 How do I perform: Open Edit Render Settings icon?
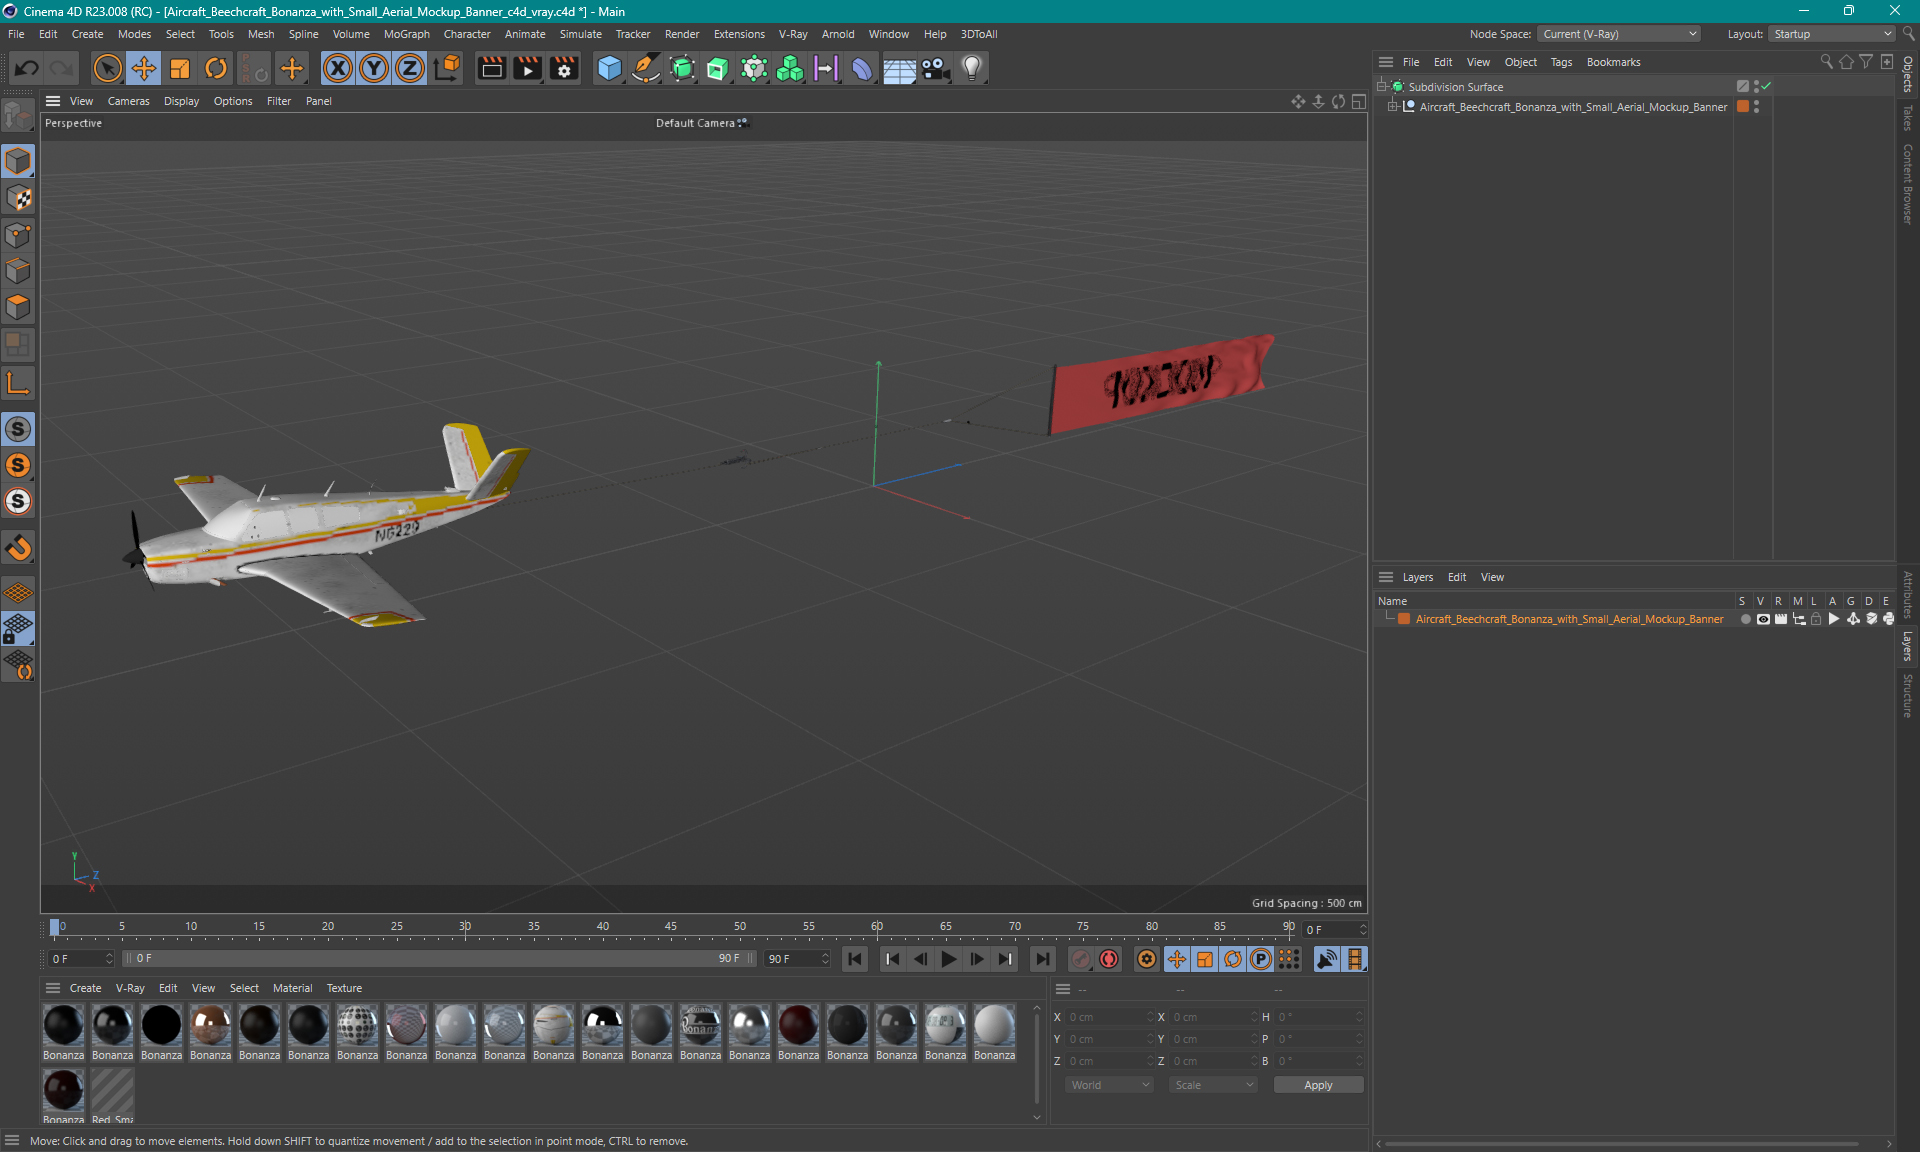click(x=564, y=68)
